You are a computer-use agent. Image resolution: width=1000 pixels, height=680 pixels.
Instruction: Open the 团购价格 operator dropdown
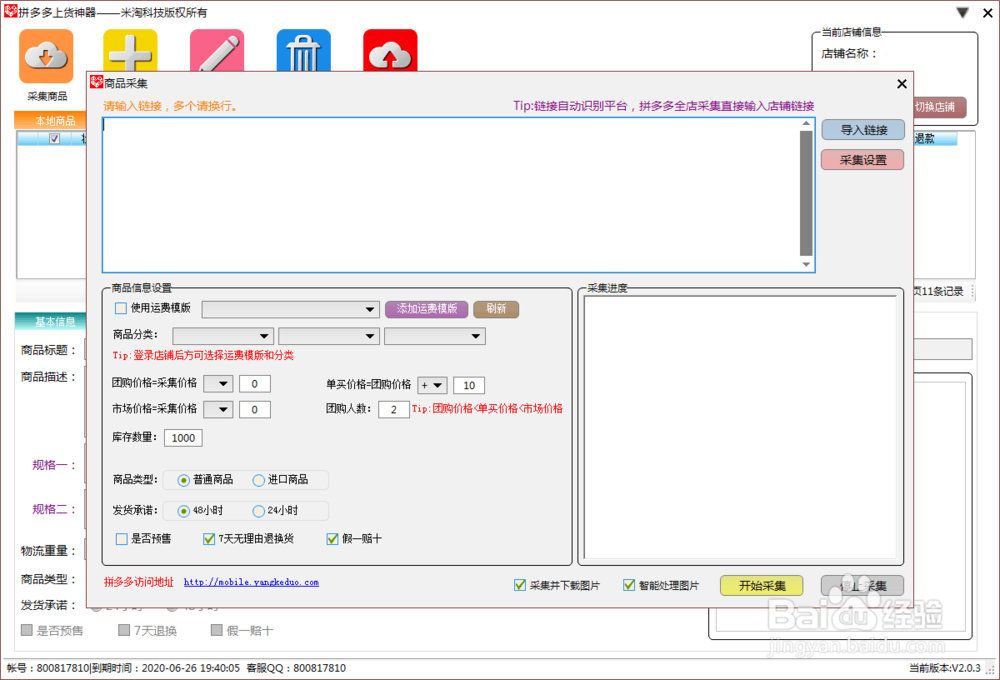(218, 384)
